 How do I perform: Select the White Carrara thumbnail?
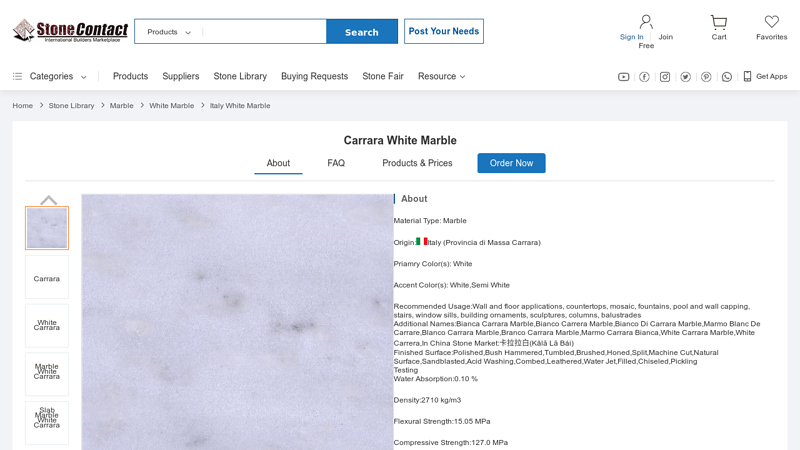[x=47, y=326]
